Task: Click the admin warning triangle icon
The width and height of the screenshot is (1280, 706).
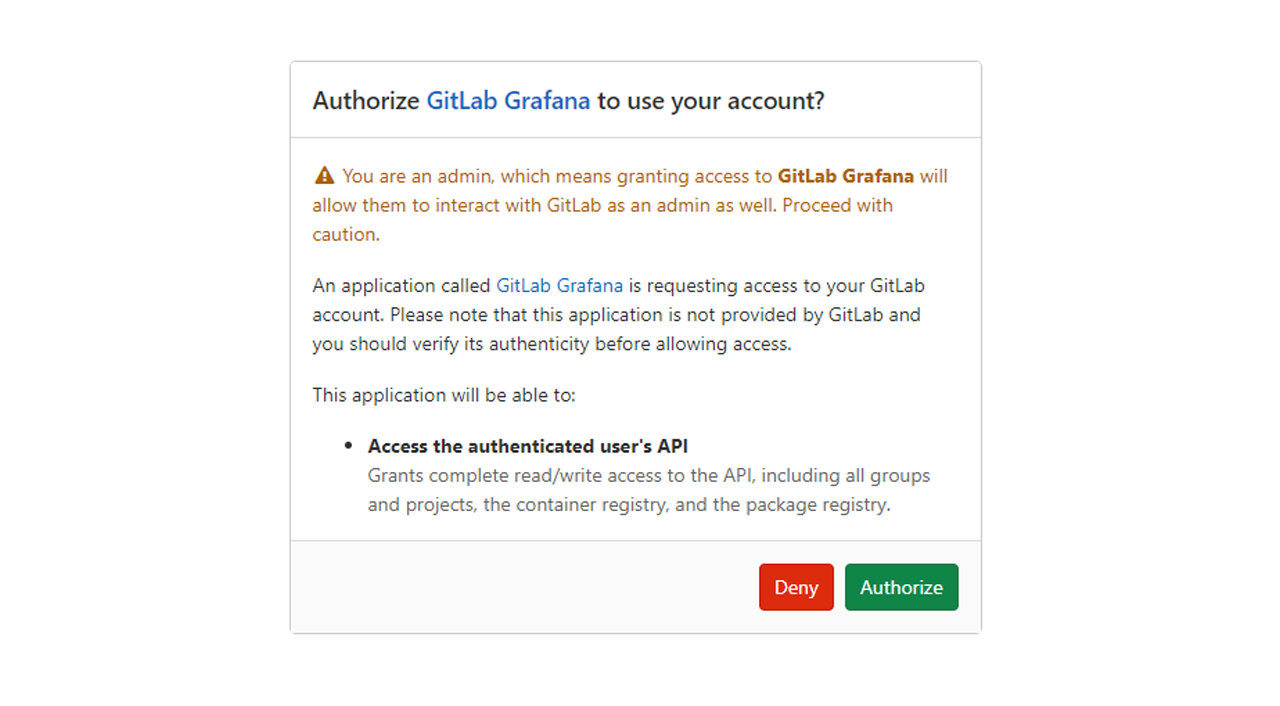Action: [324, 176]
